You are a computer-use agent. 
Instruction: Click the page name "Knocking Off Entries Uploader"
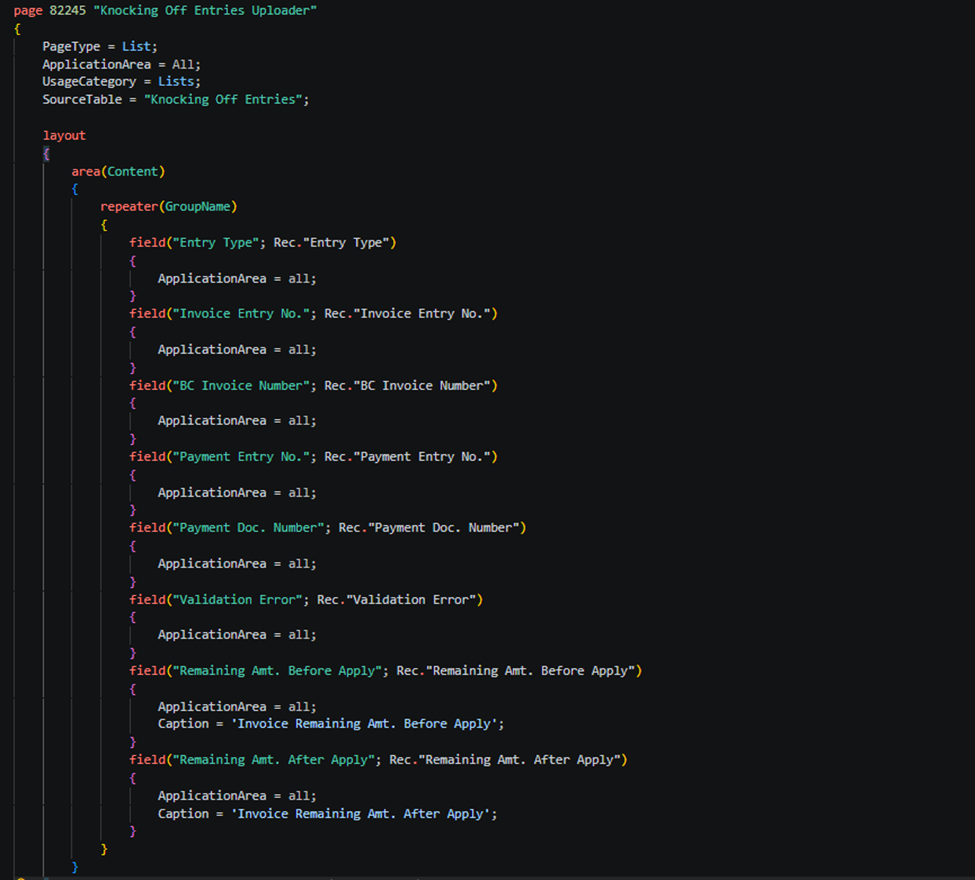tap(205, 10)
